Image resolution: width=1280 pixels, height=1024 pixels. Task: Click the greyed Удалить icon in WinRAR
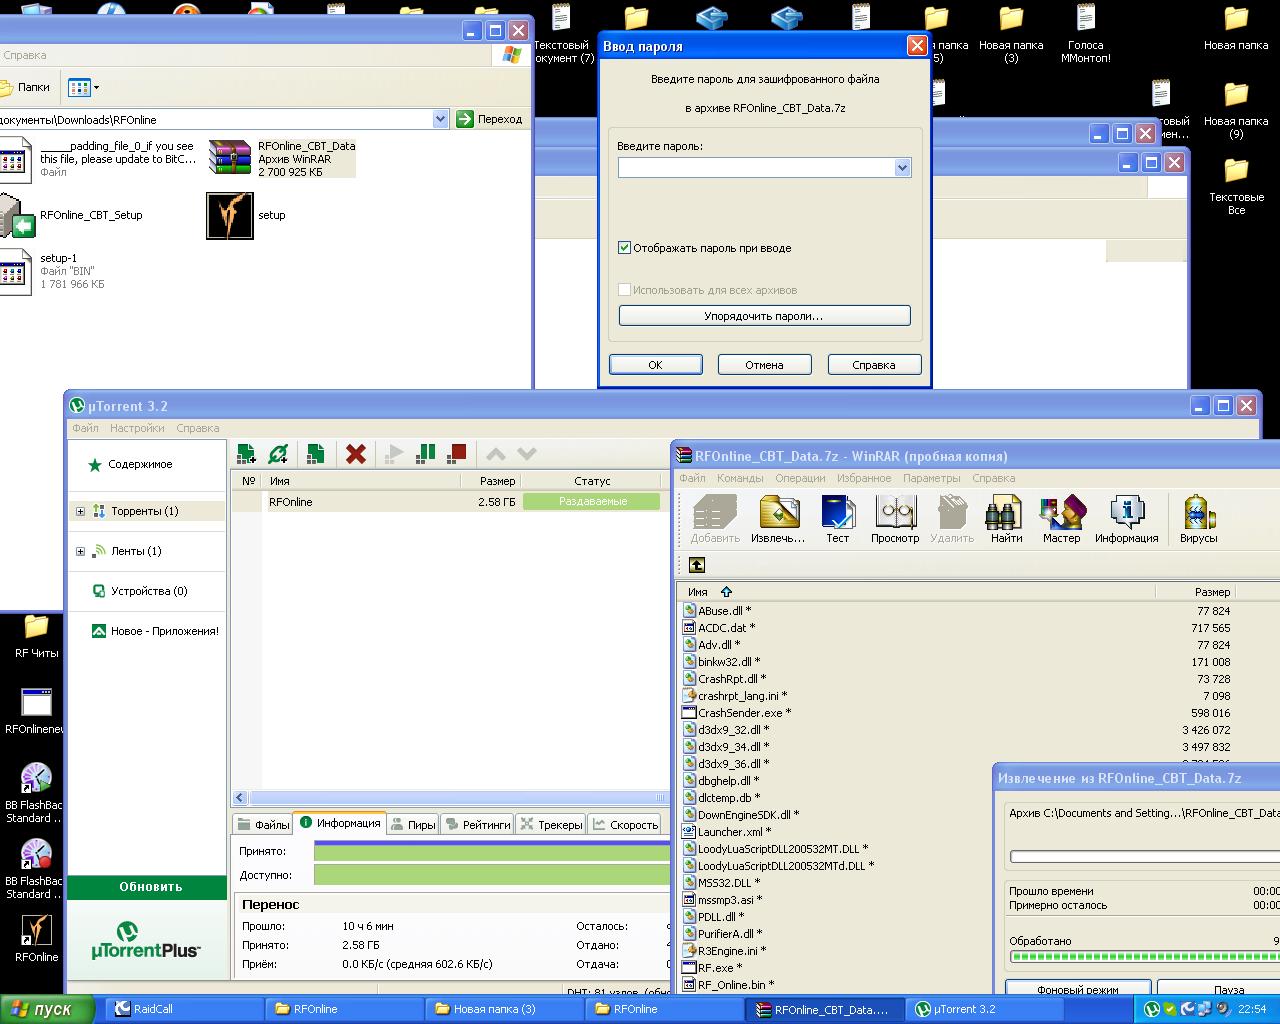pyautogui.click(x=952, y=519)
